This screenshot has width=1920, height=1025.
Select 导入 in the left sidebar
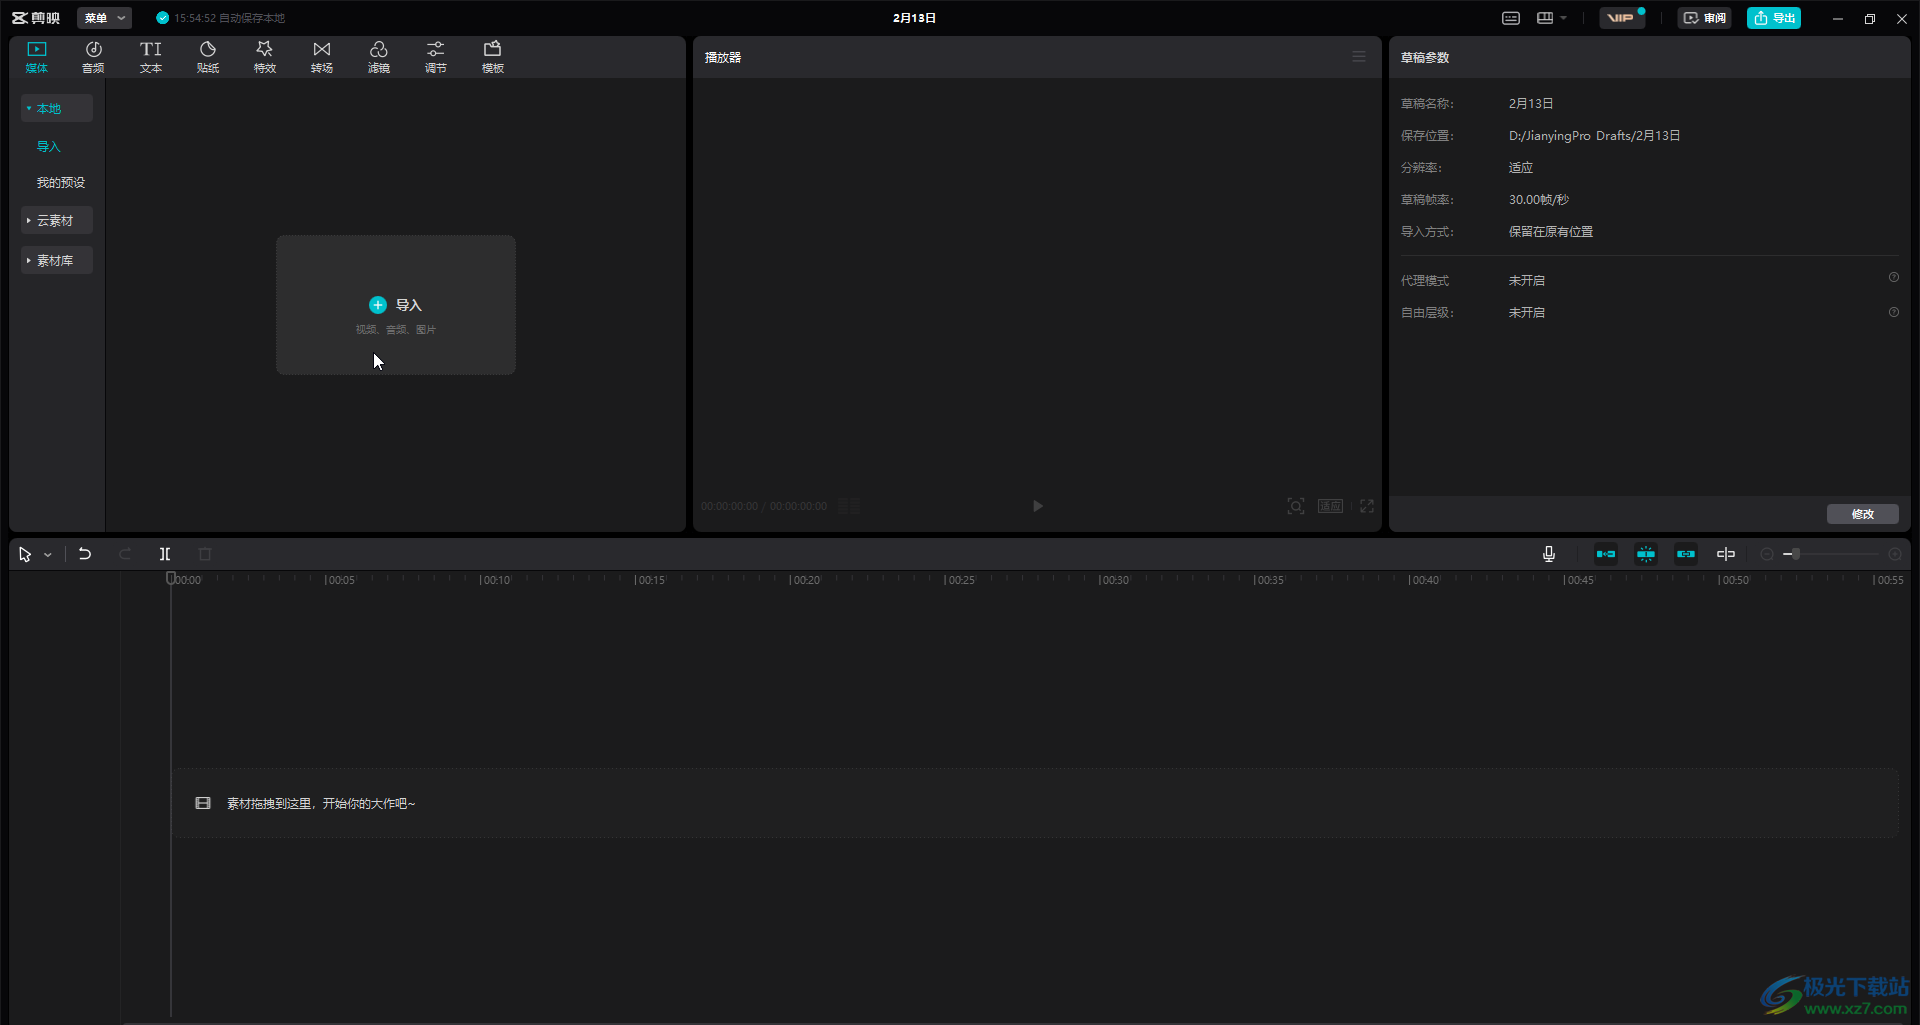49,146
